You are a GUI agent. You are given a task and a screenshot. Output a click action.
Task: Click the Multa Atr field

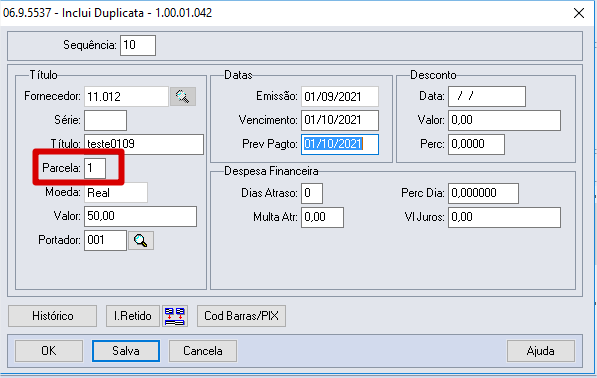coord(322,217)
